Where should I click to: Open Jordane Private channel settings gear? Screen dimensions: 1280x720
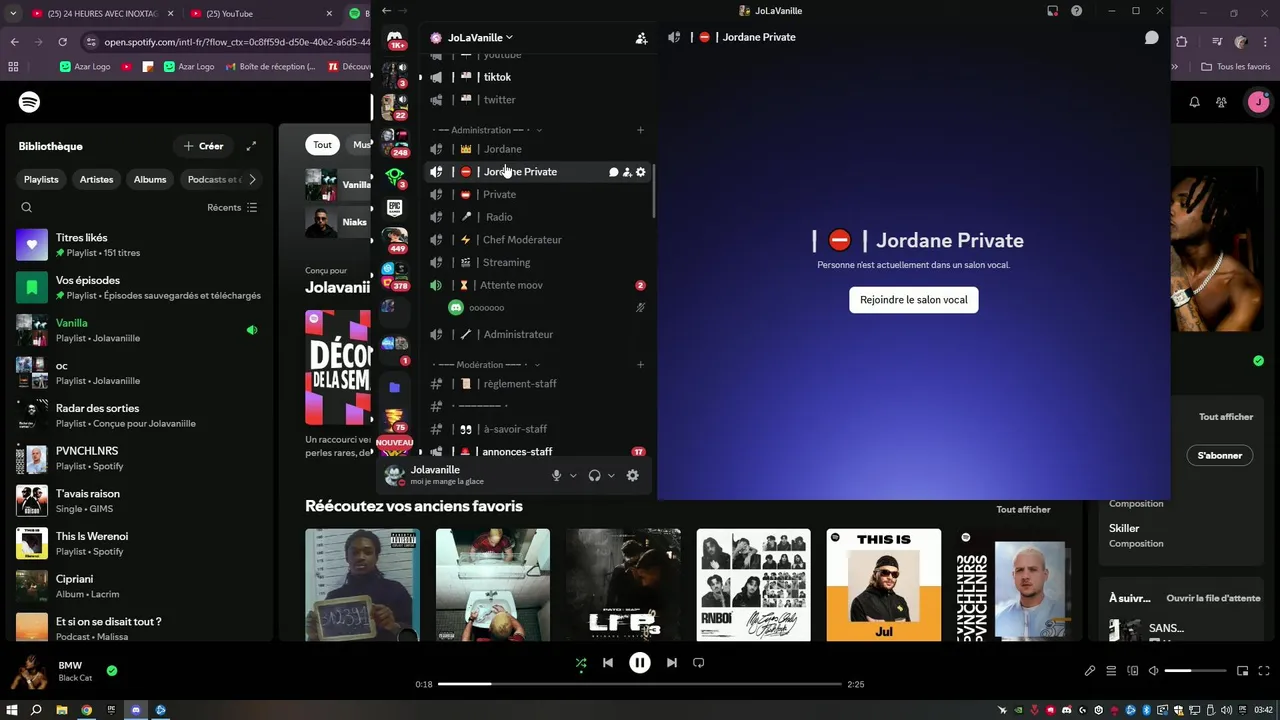click(x=641, y=172)
